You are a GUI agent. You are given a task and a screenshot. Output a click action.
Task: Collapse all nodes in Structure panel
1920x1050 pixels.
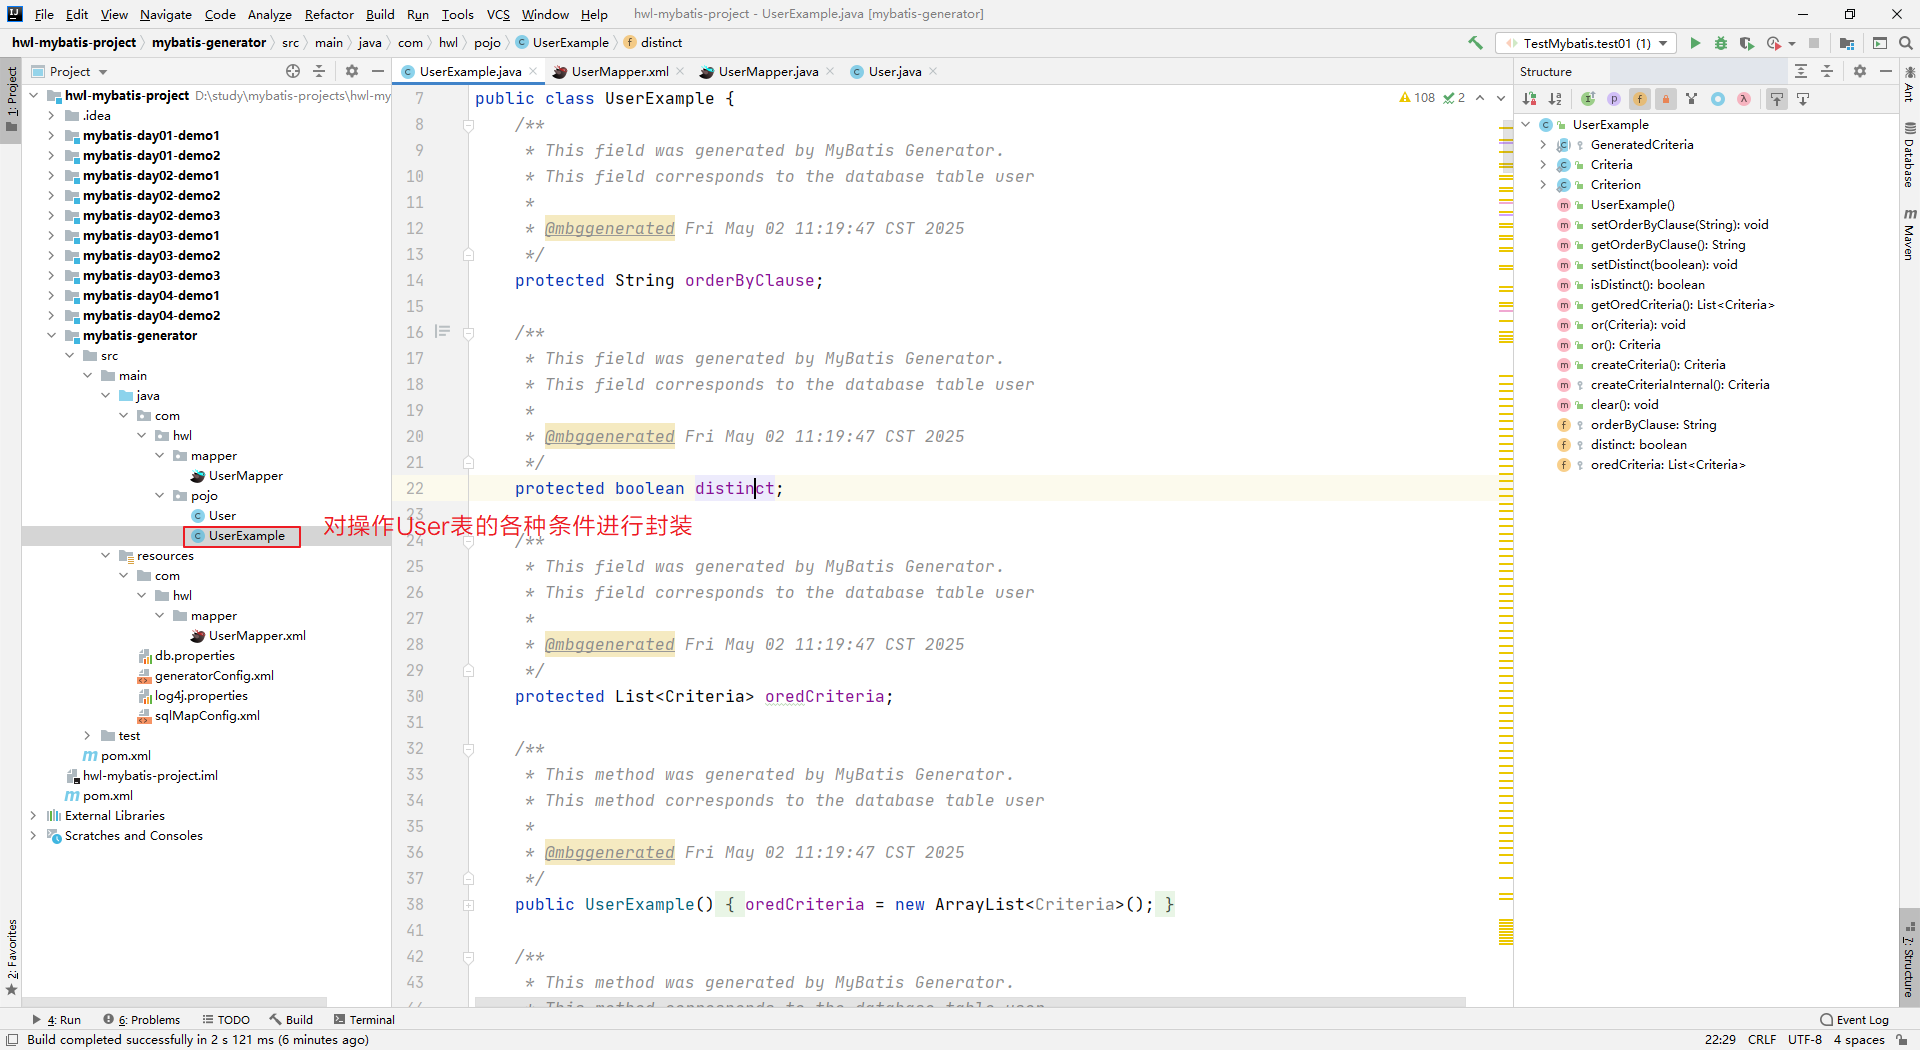pyautogui.click(x=1827, y=71)
